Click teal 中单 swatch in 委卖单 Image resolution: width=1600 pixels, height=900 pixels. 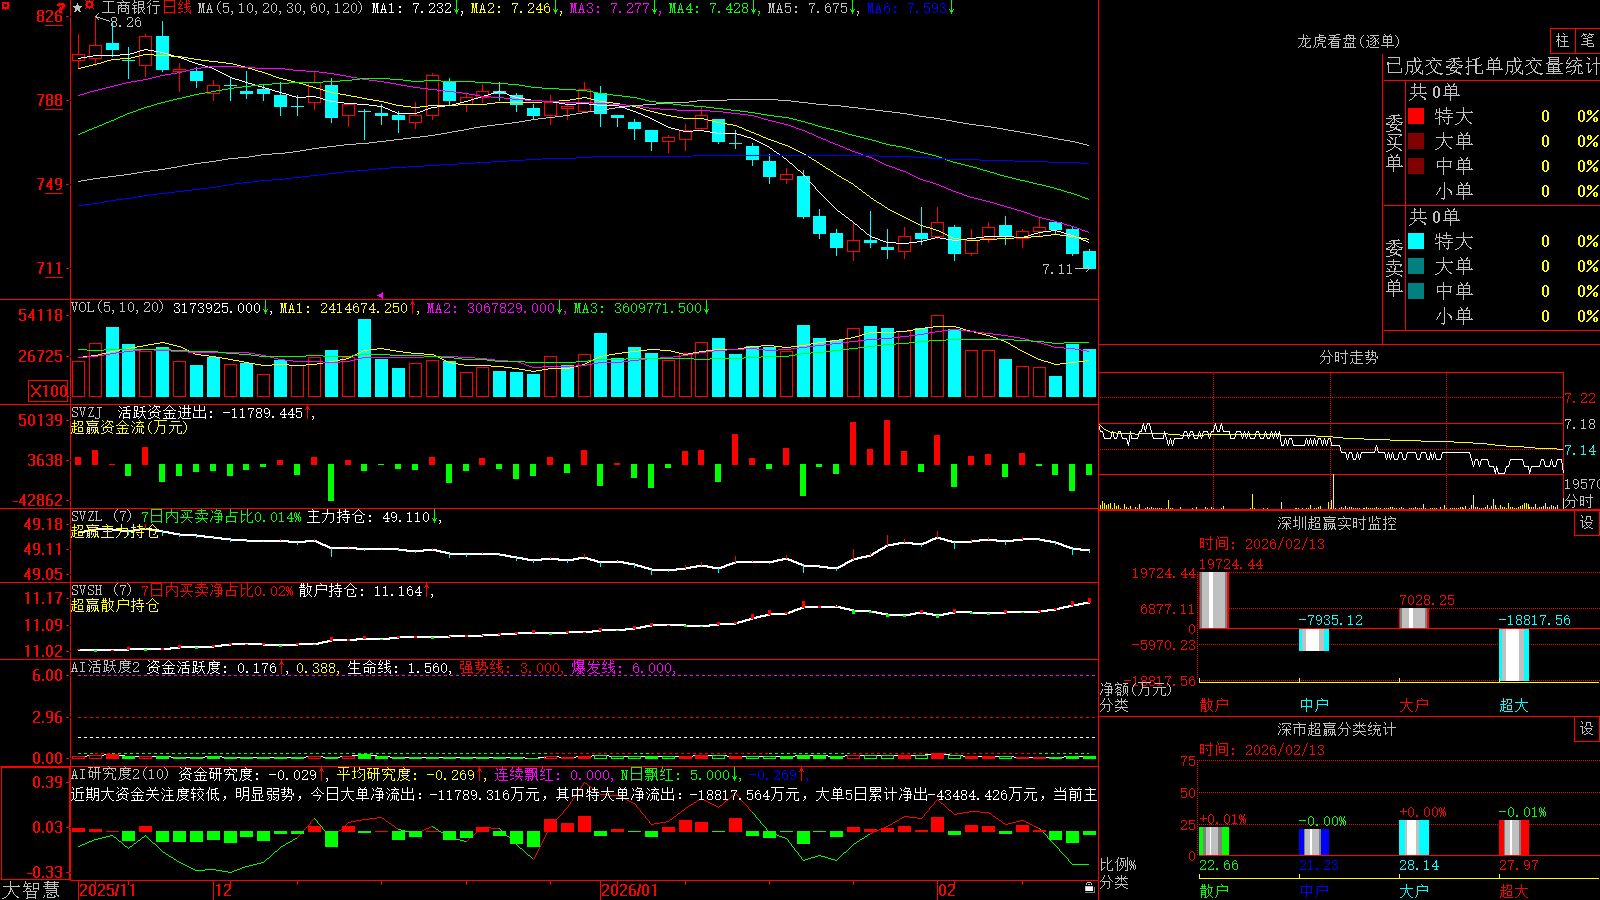pyautogui.click(x=1416, y=291)
